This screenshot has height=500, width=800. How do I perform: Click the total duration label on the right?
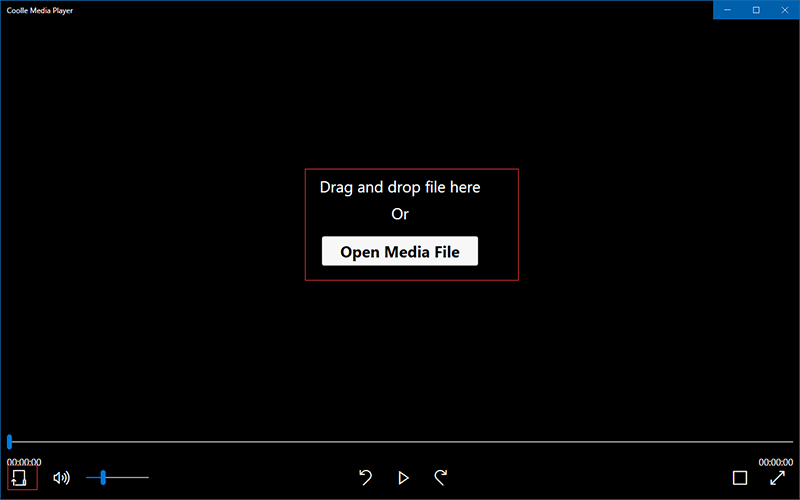(x=775, y=462)
